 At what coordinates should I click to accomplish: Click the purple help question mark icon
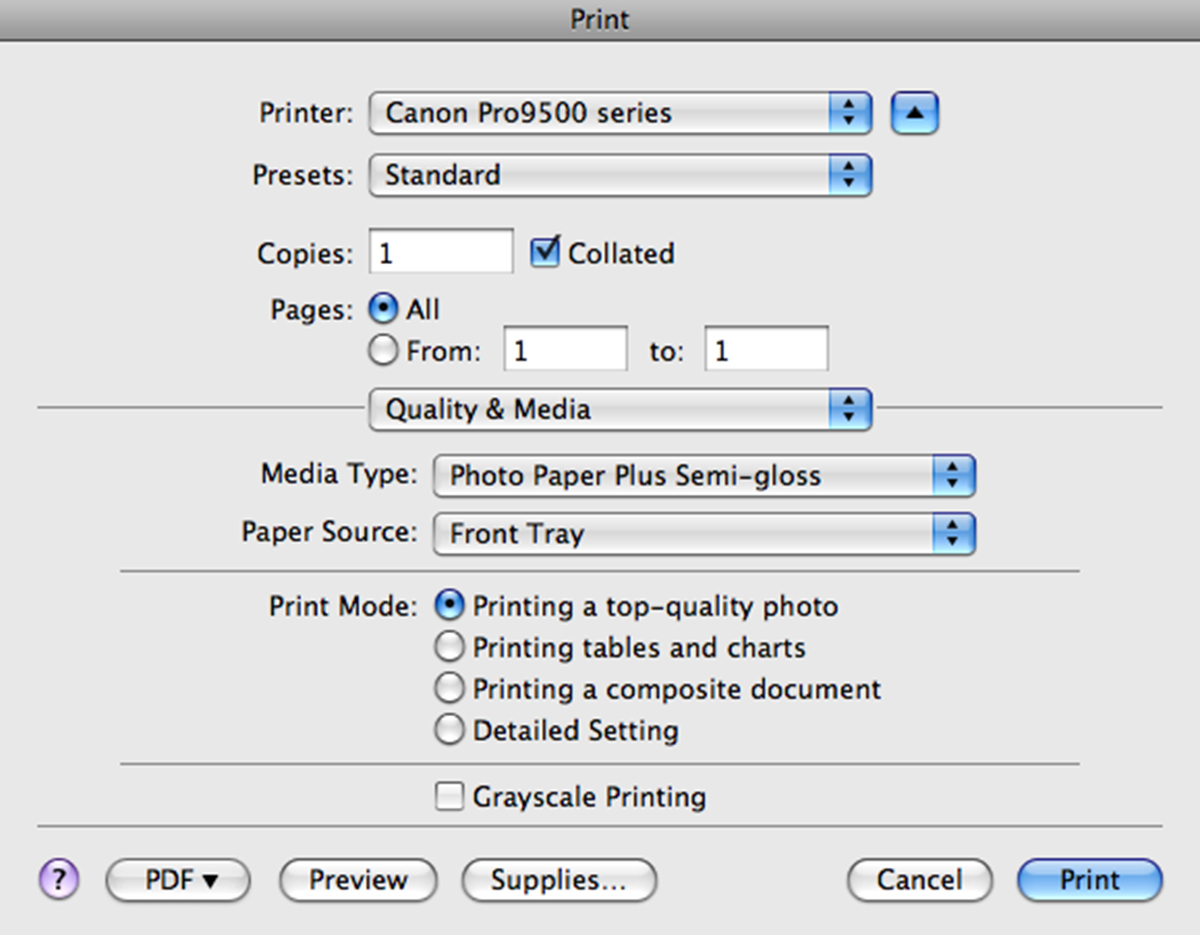click(58, 879)
